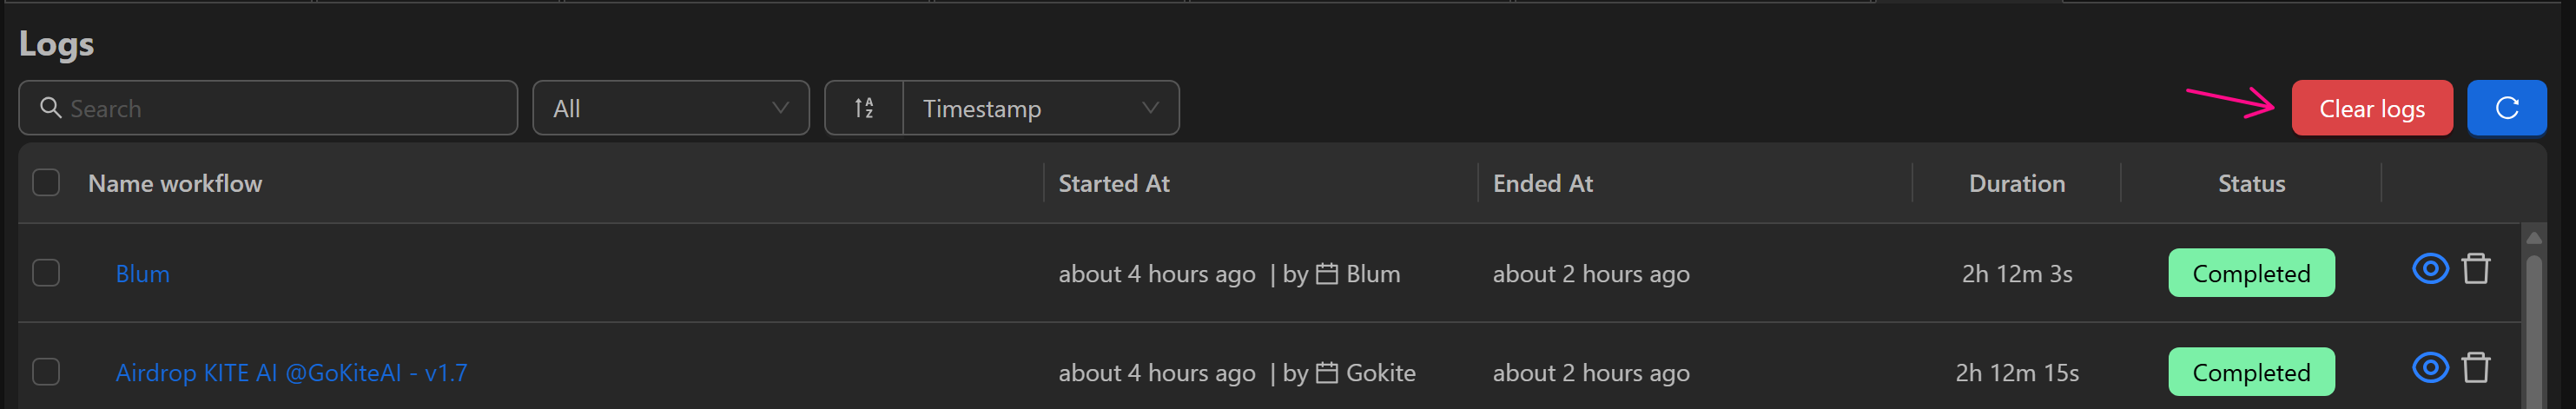The height and width of the screenshot is (409, 2576).
Task: Open Airdrop KITE AI @GoKiteAI workflow link
Action: 291,373
